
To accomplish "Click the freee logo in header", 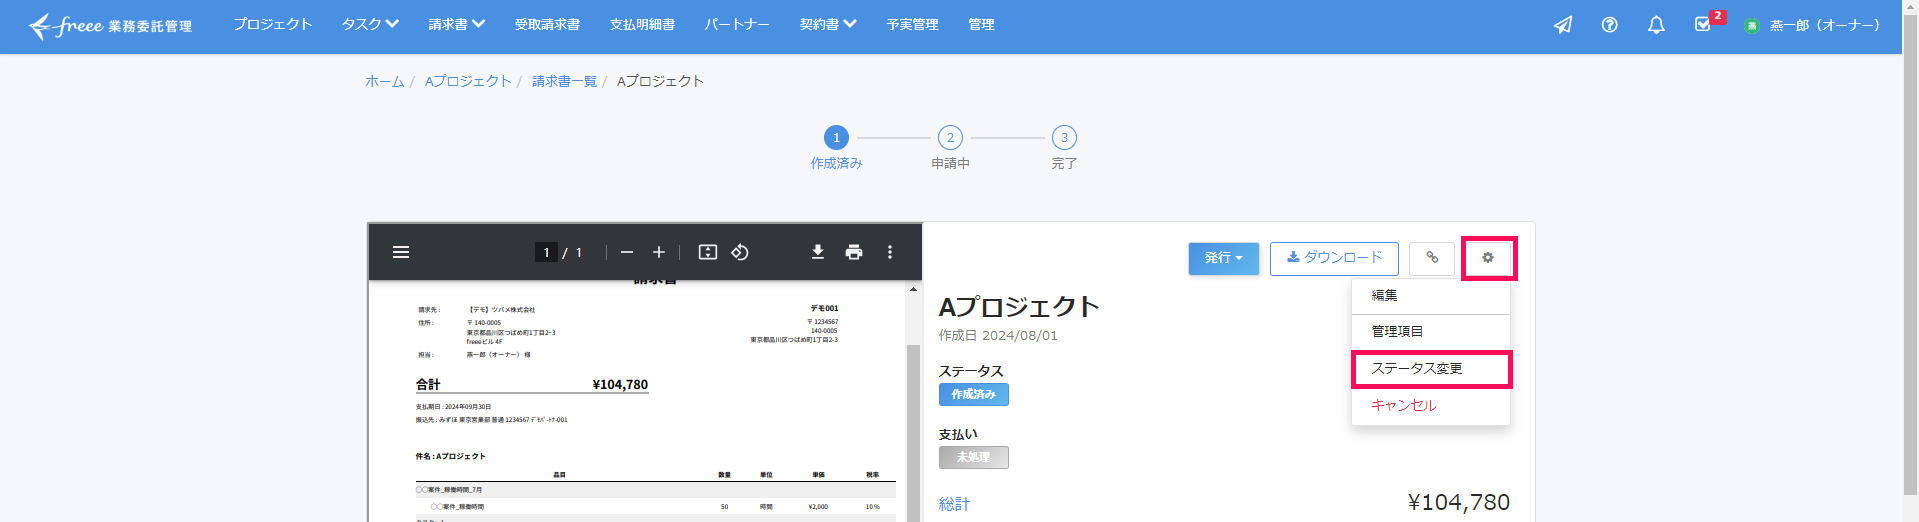I will click(110, 25).
